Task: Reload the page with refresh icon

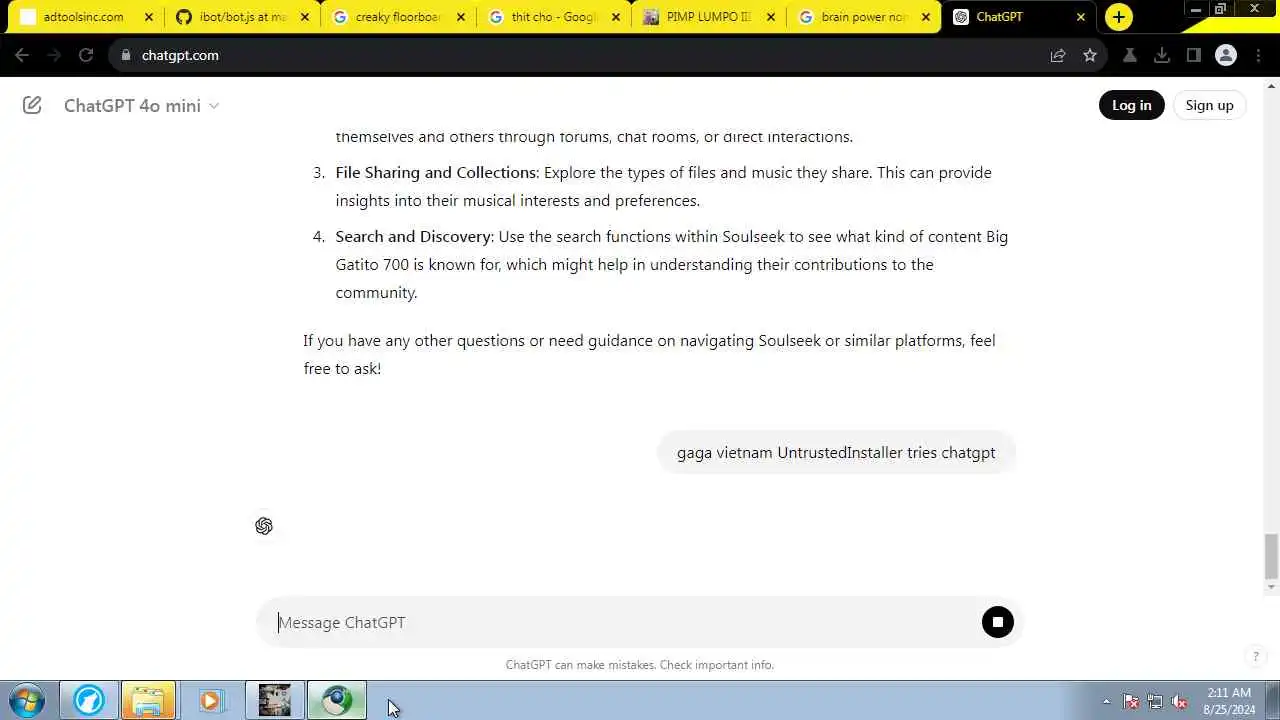Action: point(86,55)
